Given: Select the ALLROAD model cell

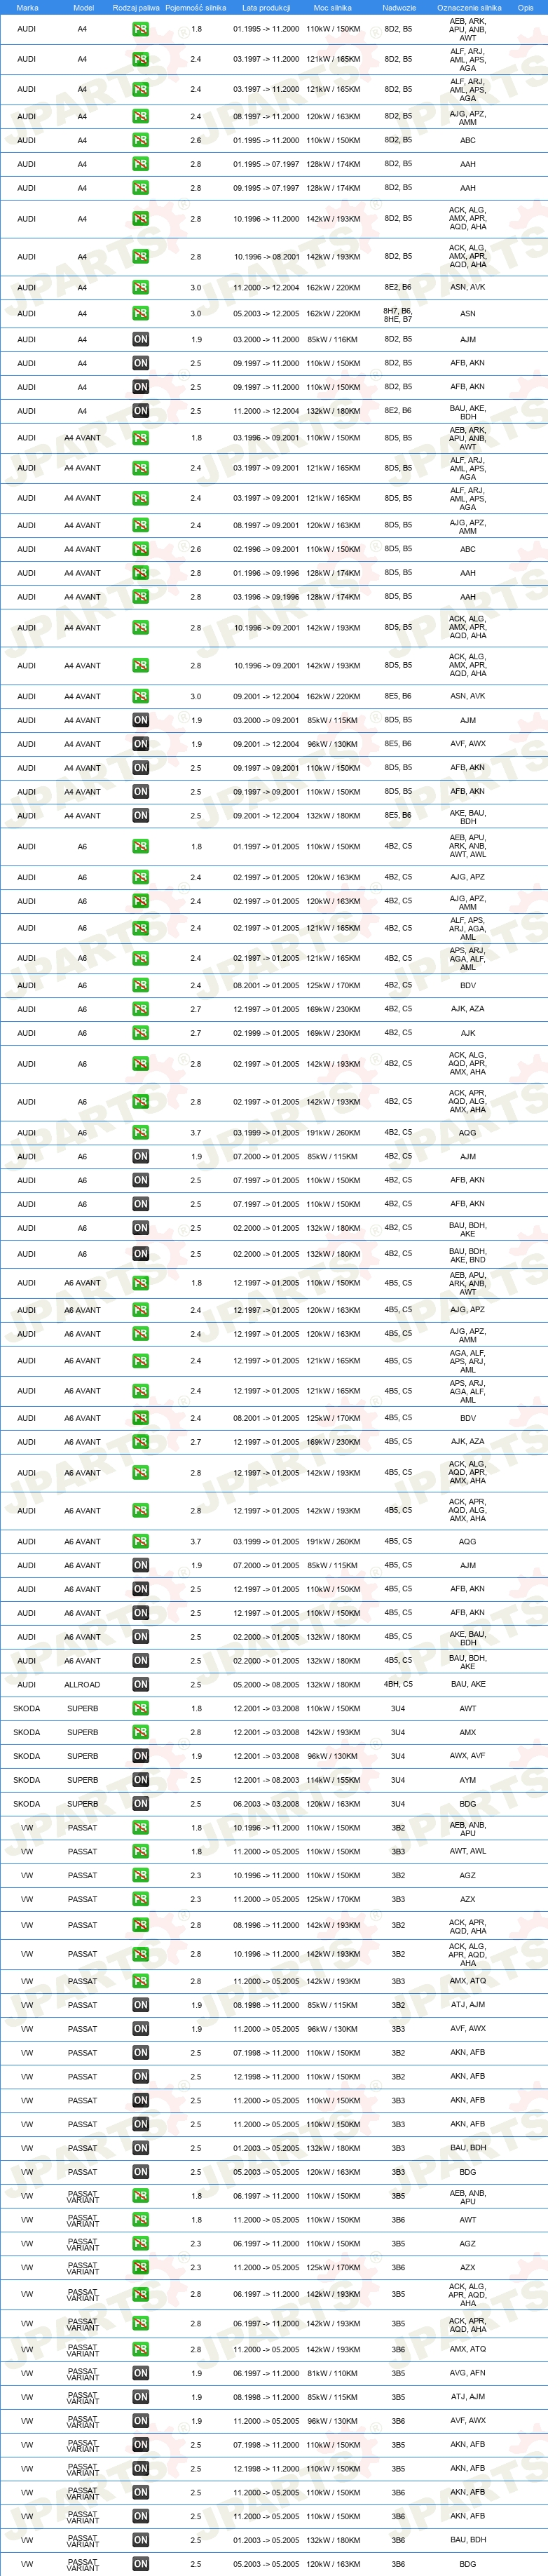Looking at the screenshot, I should point(82,1684).
